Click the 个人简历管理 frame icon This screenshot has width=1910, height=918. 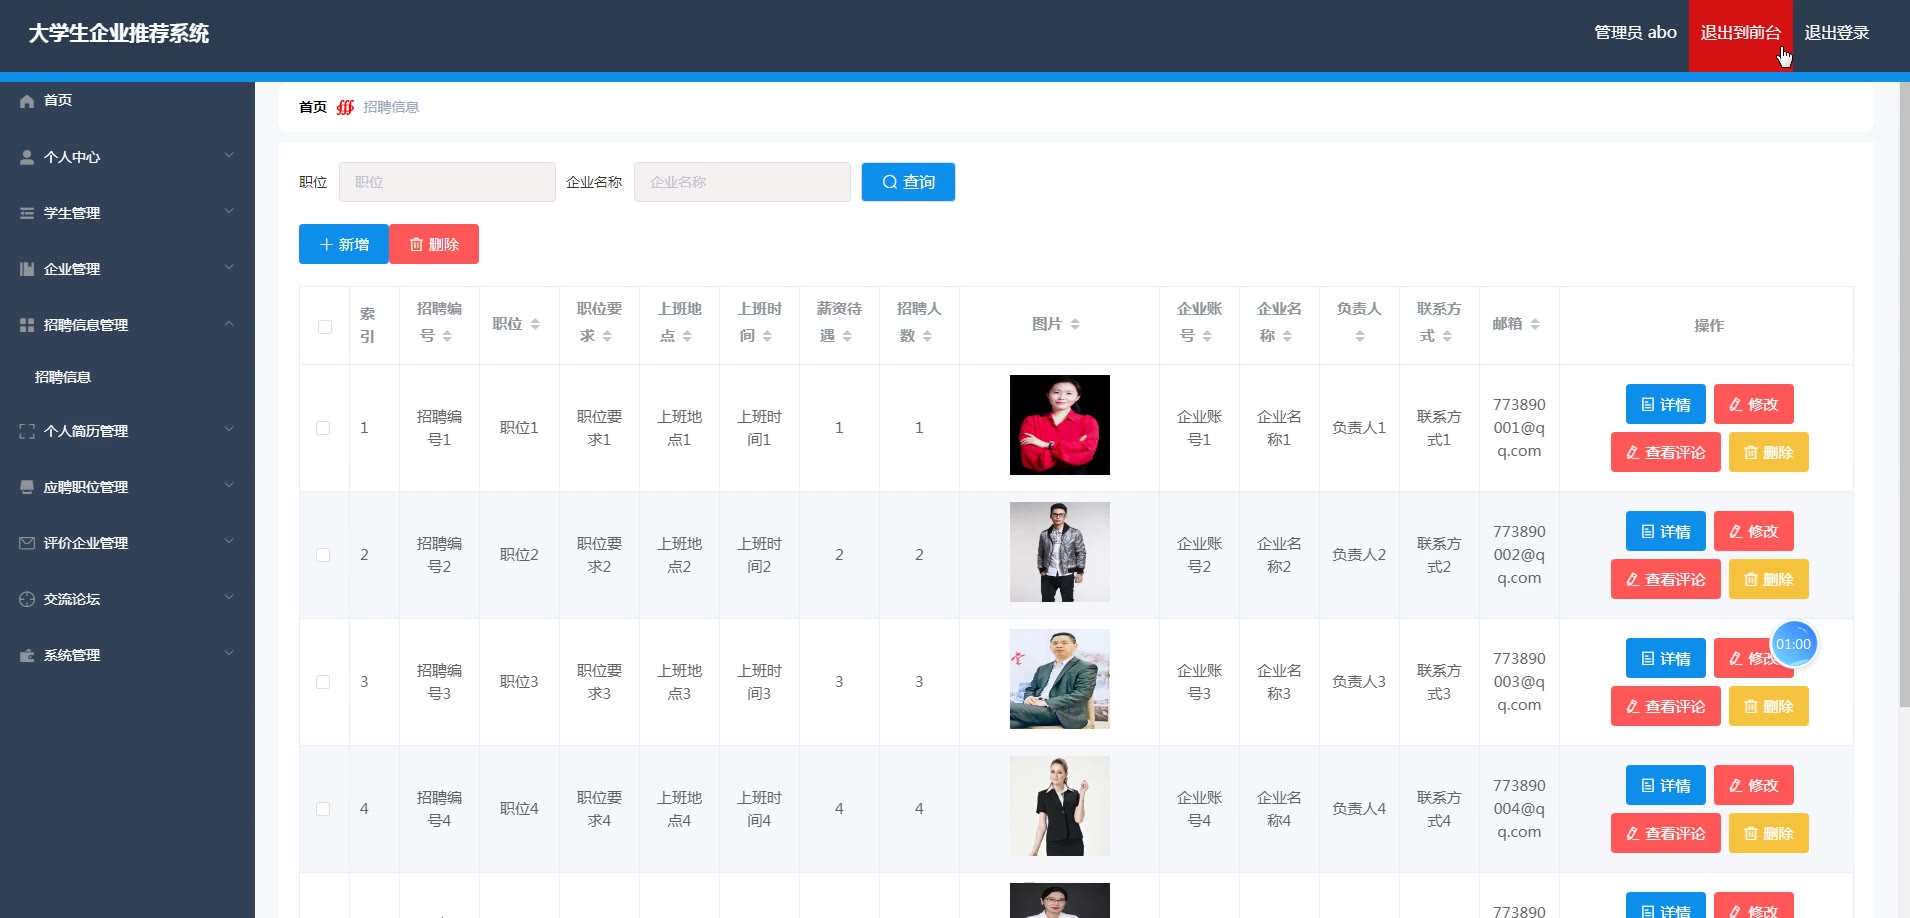(27, 431)
